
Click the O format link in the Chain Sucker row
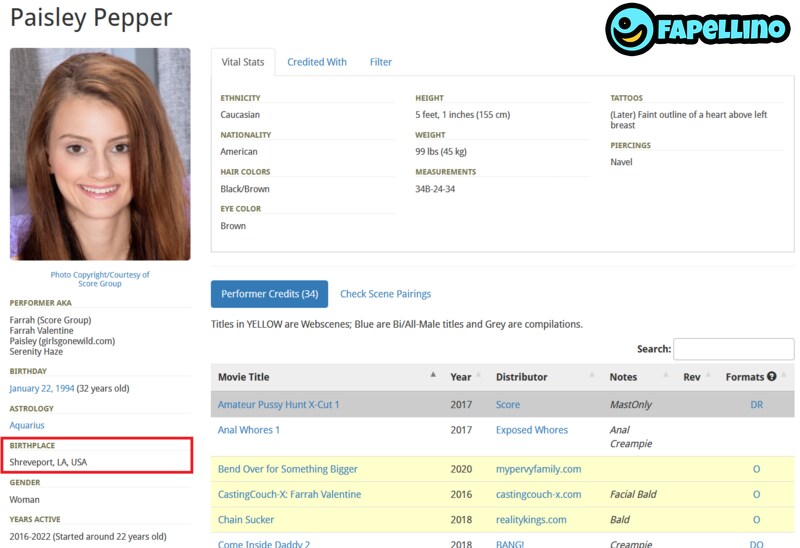756,519
